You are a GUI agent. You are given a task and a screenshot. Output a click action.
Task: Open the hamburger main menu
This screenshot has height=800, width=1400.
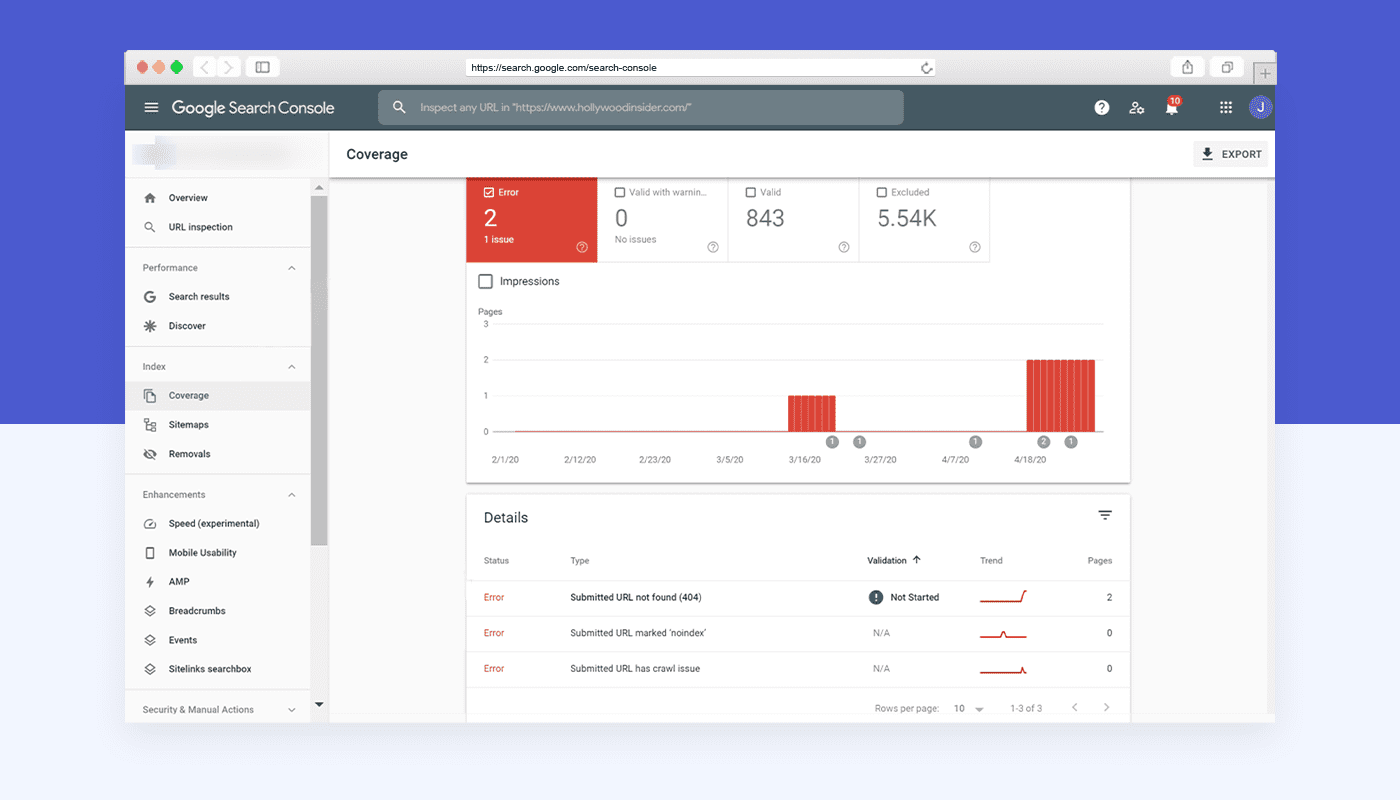click(x=151, y=108)
